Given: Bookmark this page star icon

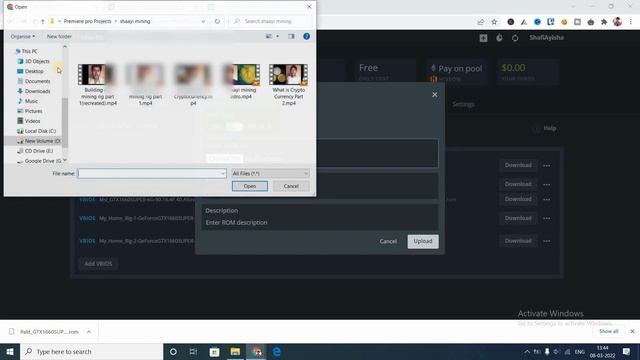Looking at the screenshot, I should click(494, 22).
